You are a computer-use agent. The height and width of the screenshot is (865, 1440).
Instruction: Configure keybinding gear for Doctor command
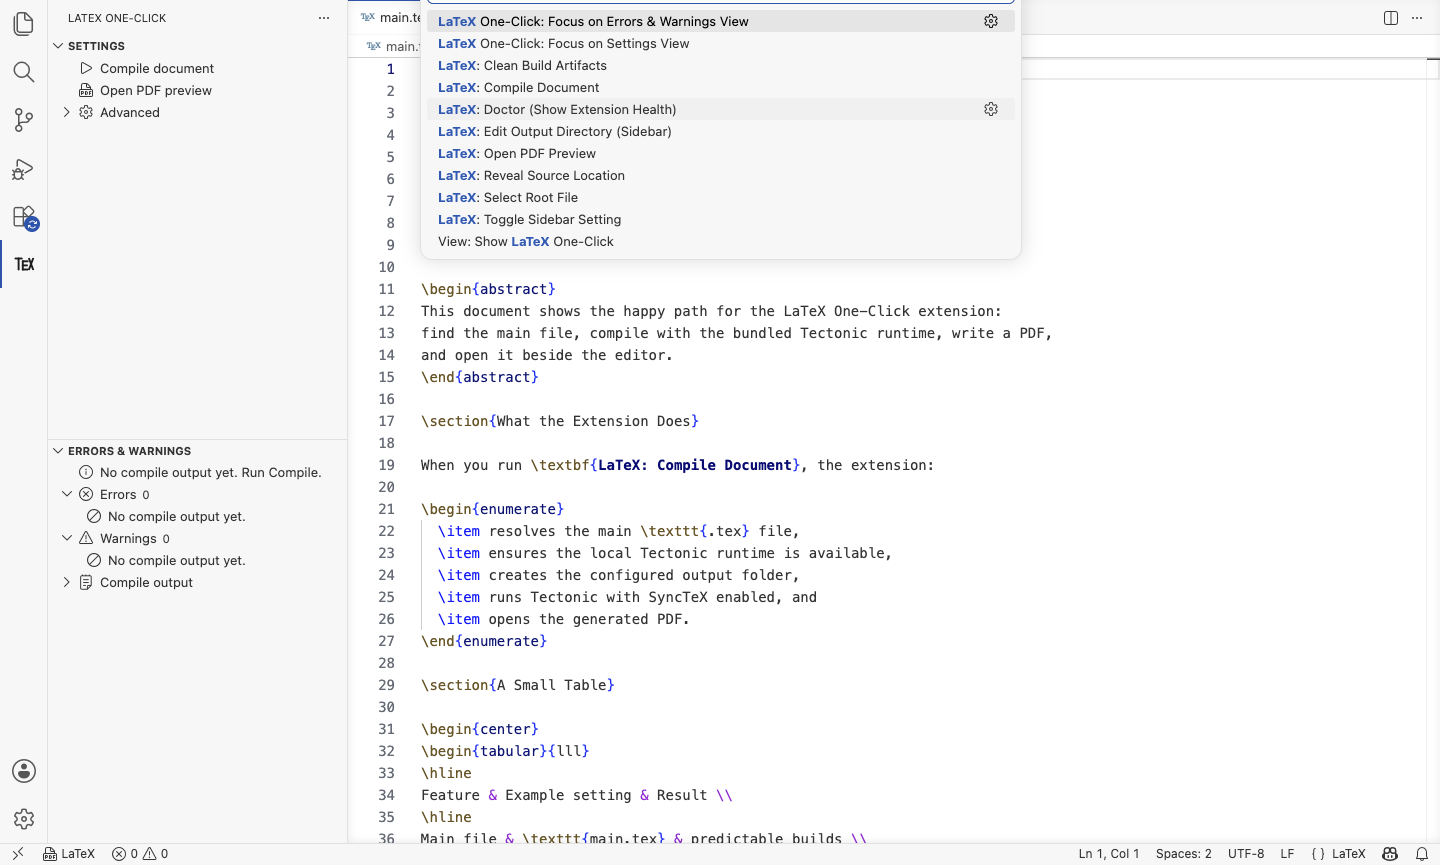(991, 109)
